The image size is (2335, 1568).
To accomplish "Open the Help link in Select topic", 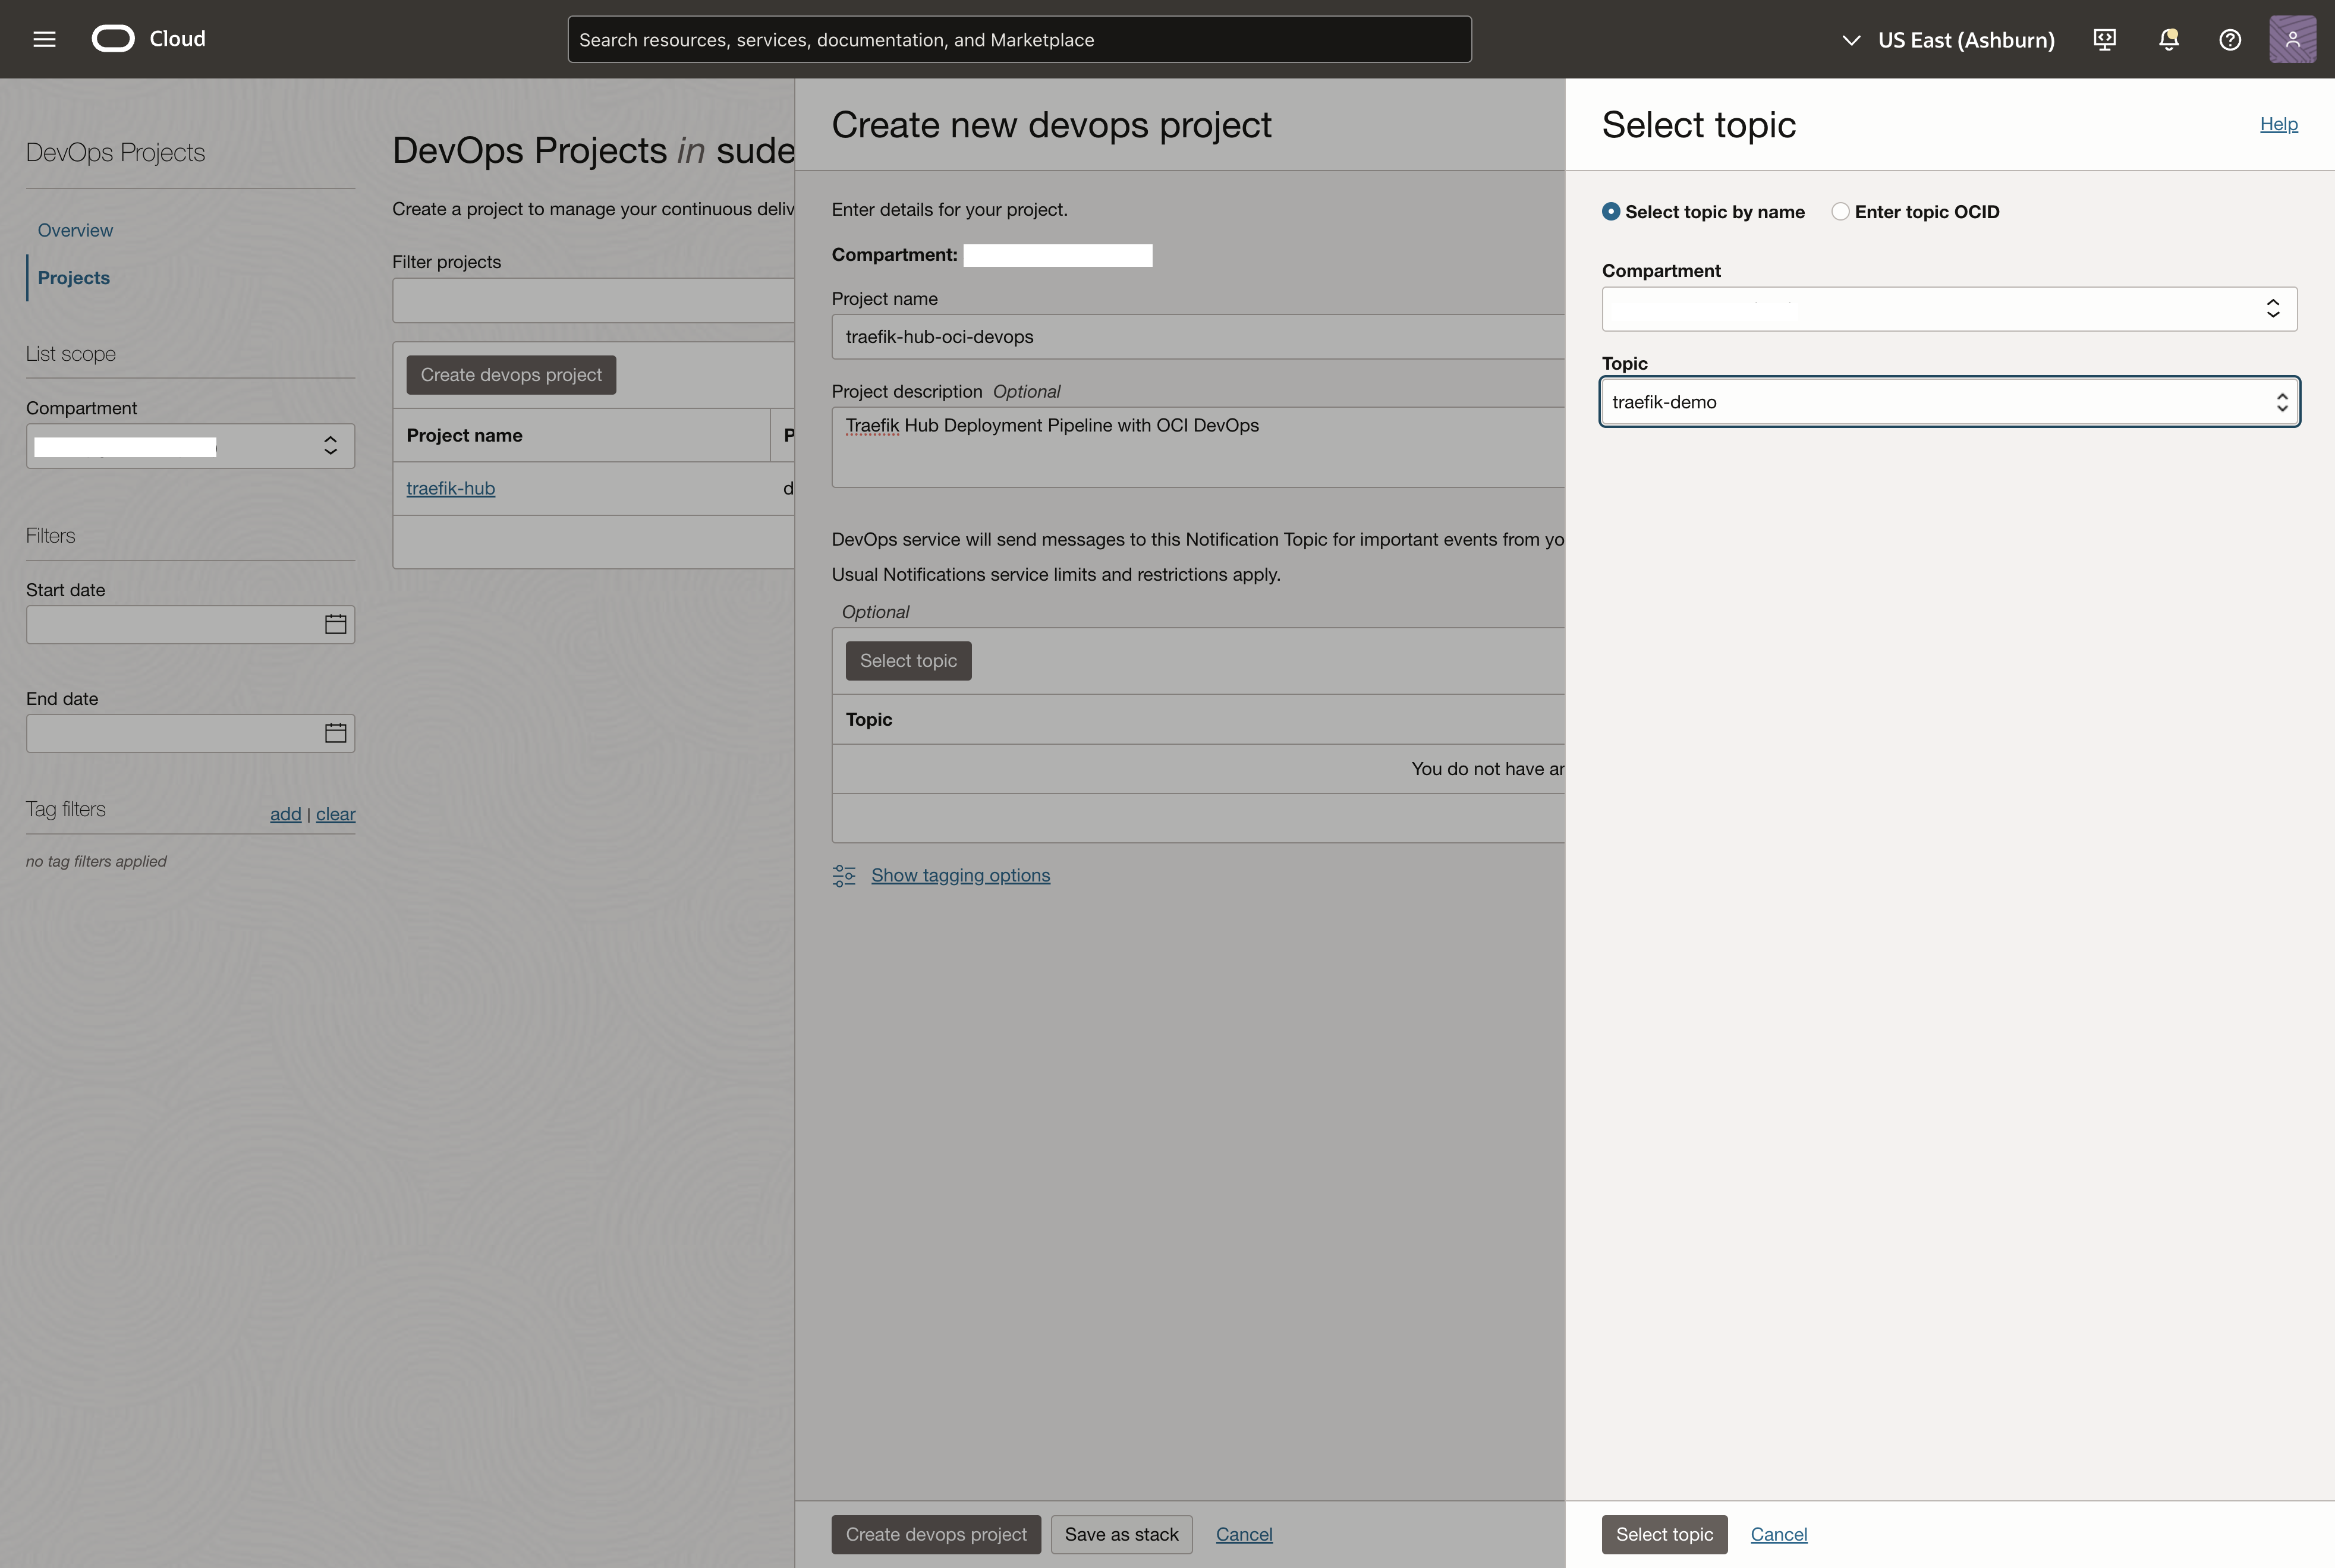I will tap(2278, 124).
